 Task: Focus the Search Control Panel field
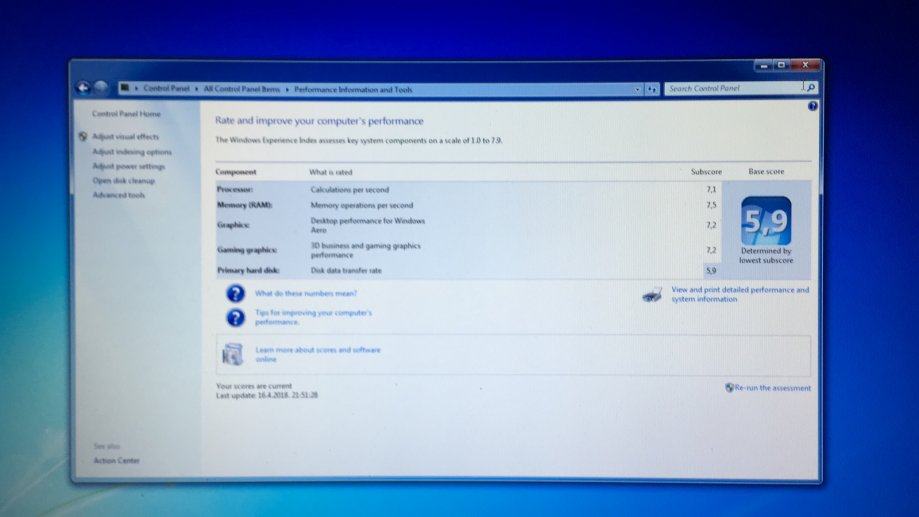(x=734, y=89)
